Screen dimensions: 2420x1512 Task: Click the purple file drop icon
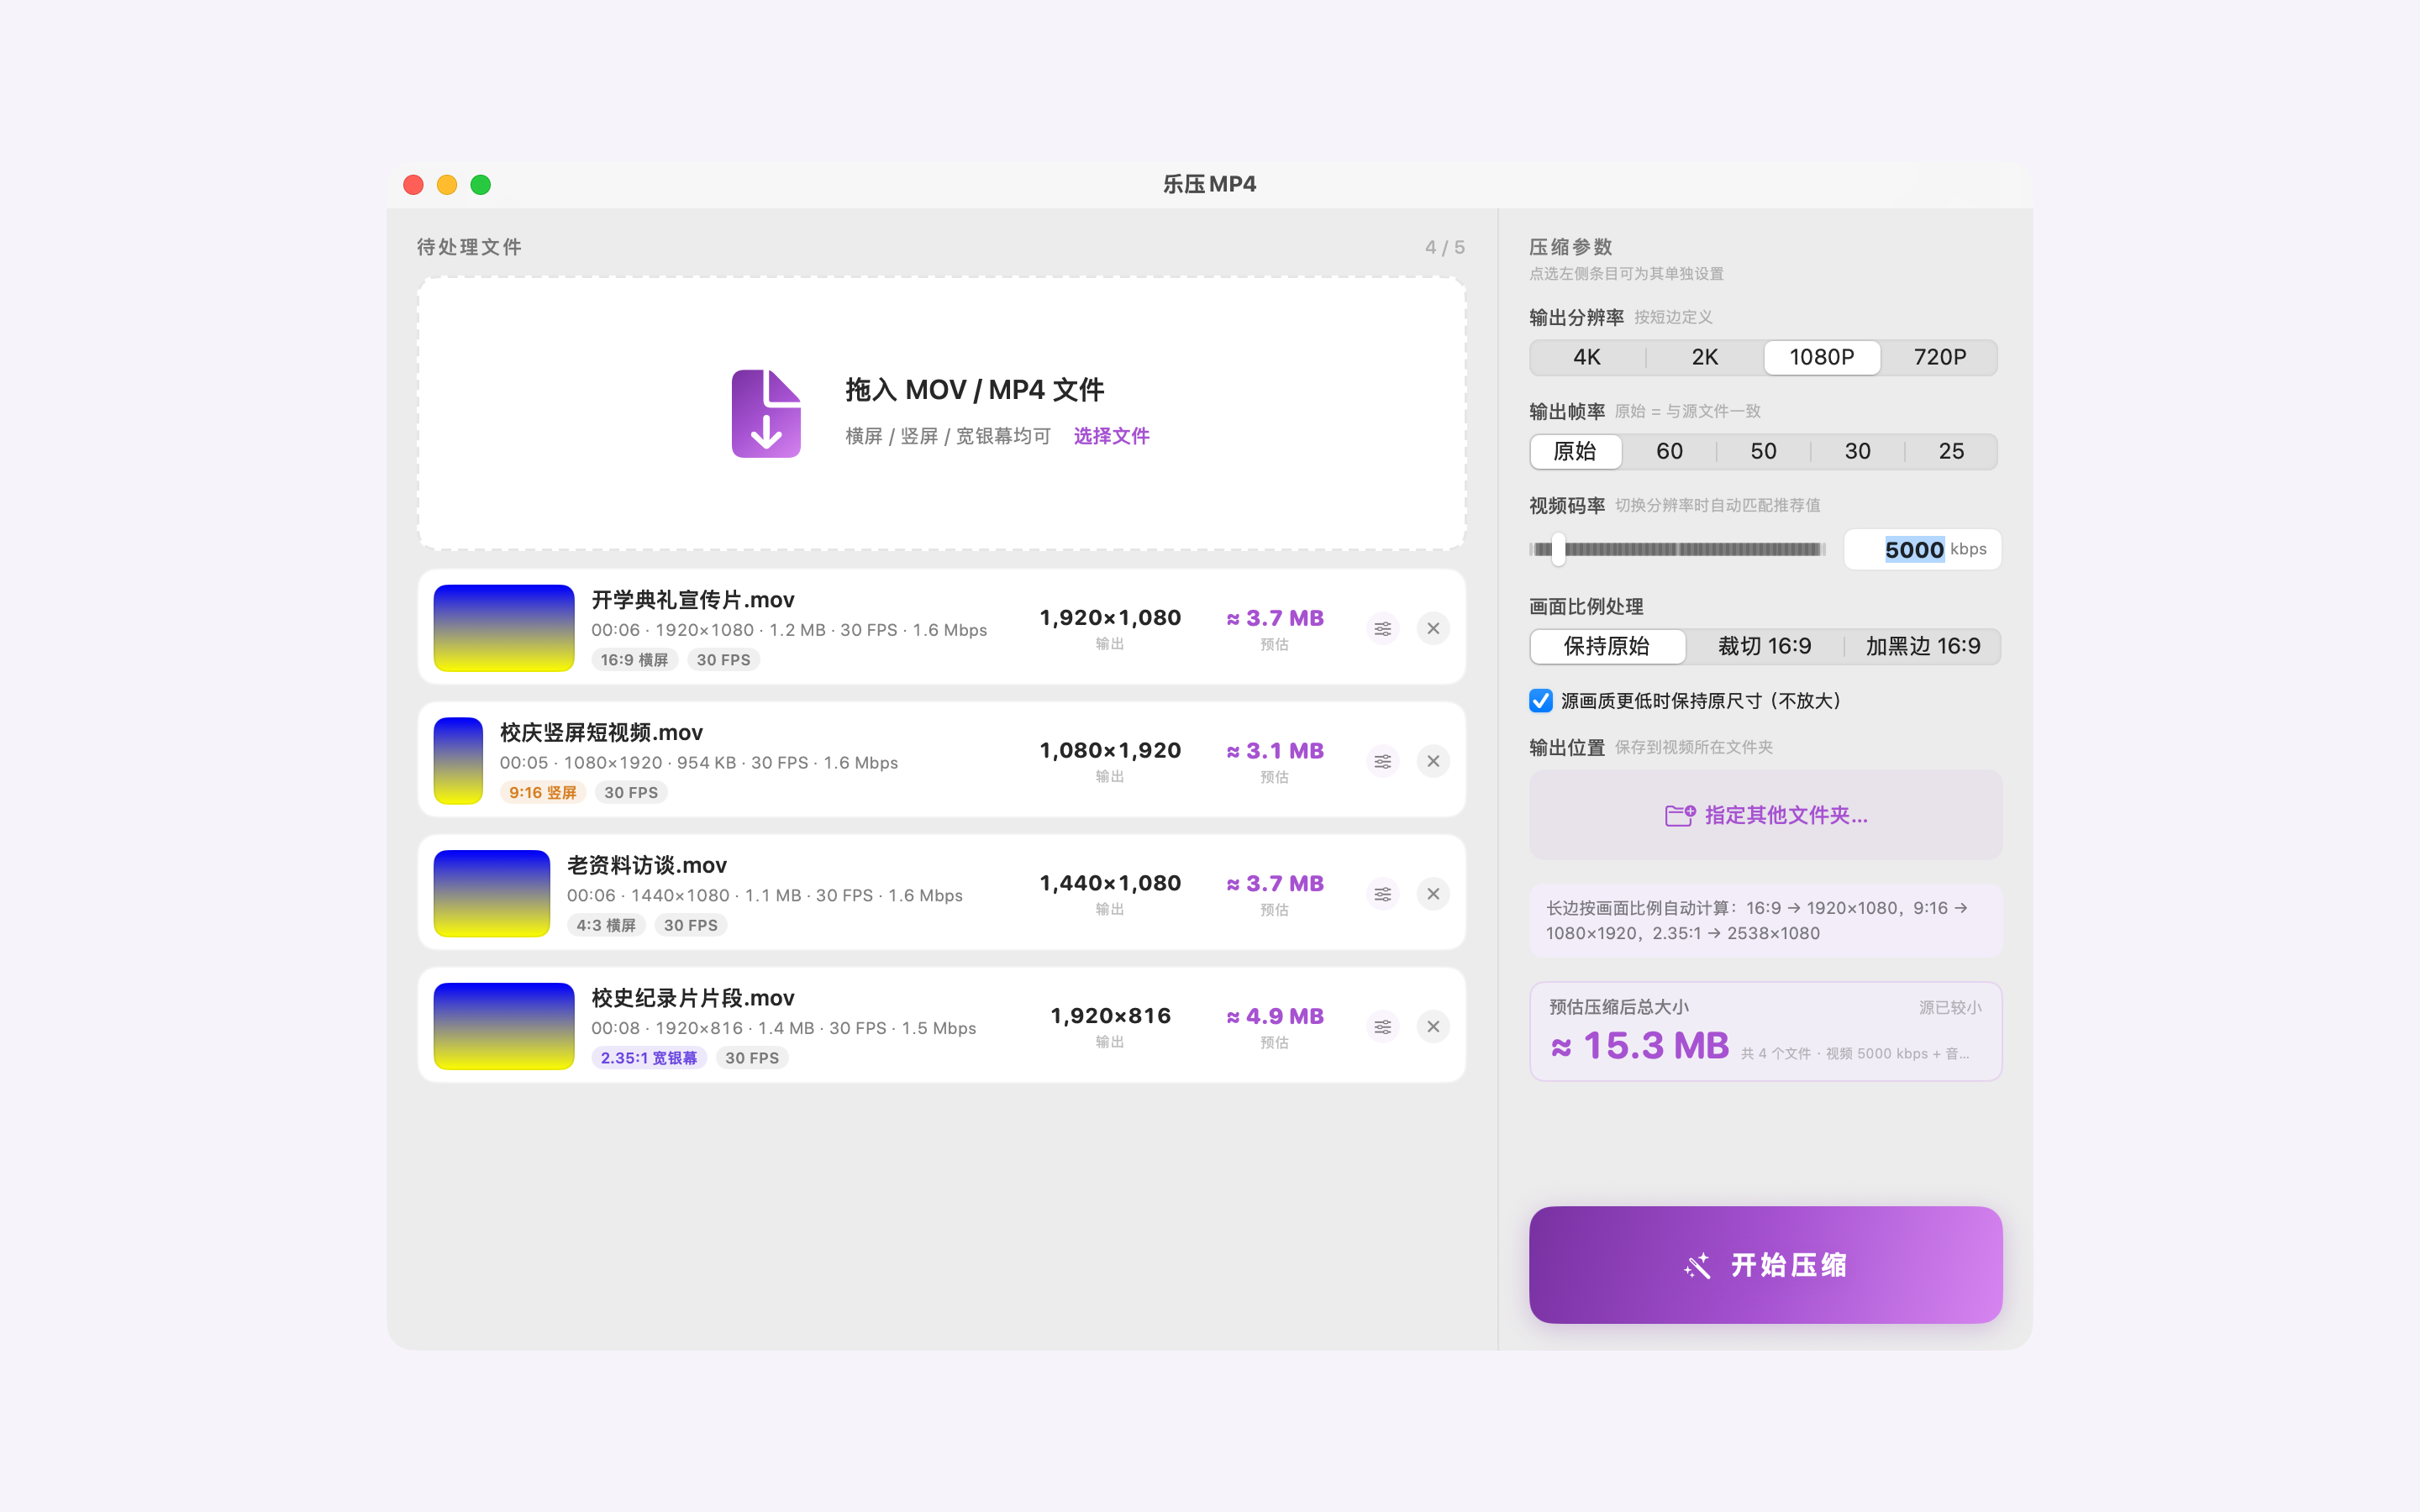pyautogui.click(x=766, y=414)
